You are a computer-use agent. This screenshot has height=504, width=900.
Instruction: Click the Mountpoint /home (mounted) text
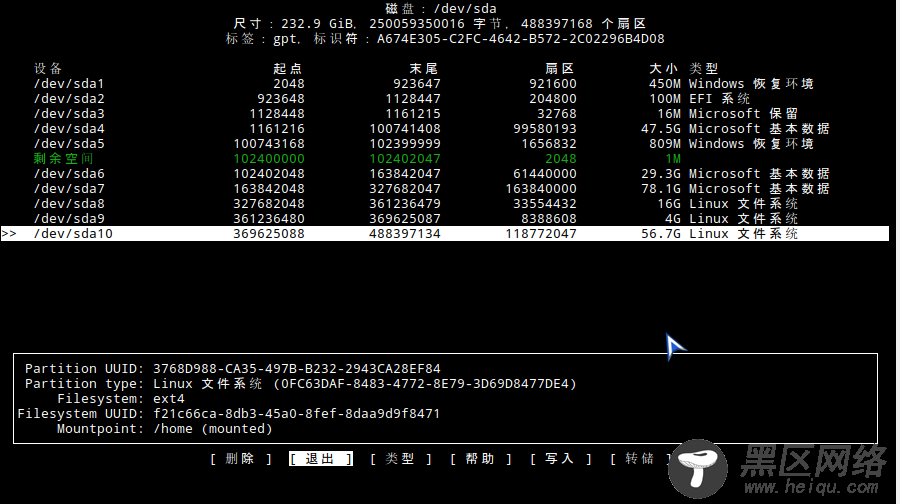[x=212, y=428]
